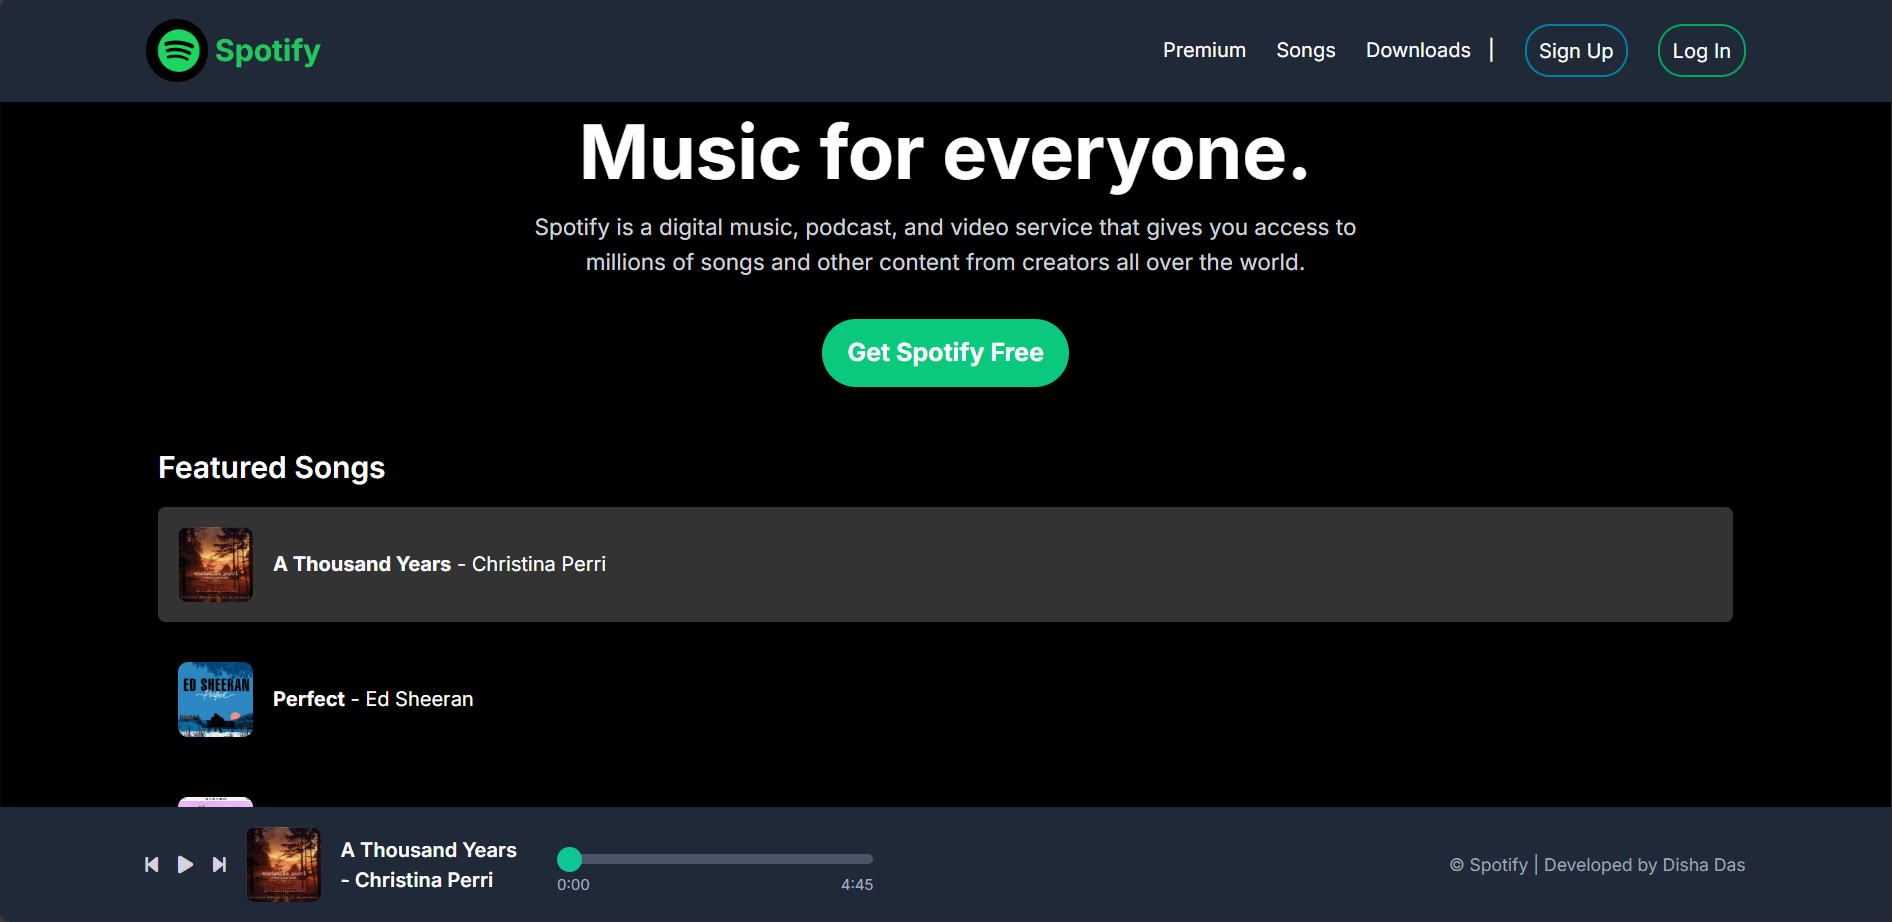The width and height of the screenshot is (1892, 922).
Task: Select the A Thousand Years song row
Action: coord(944,564)
